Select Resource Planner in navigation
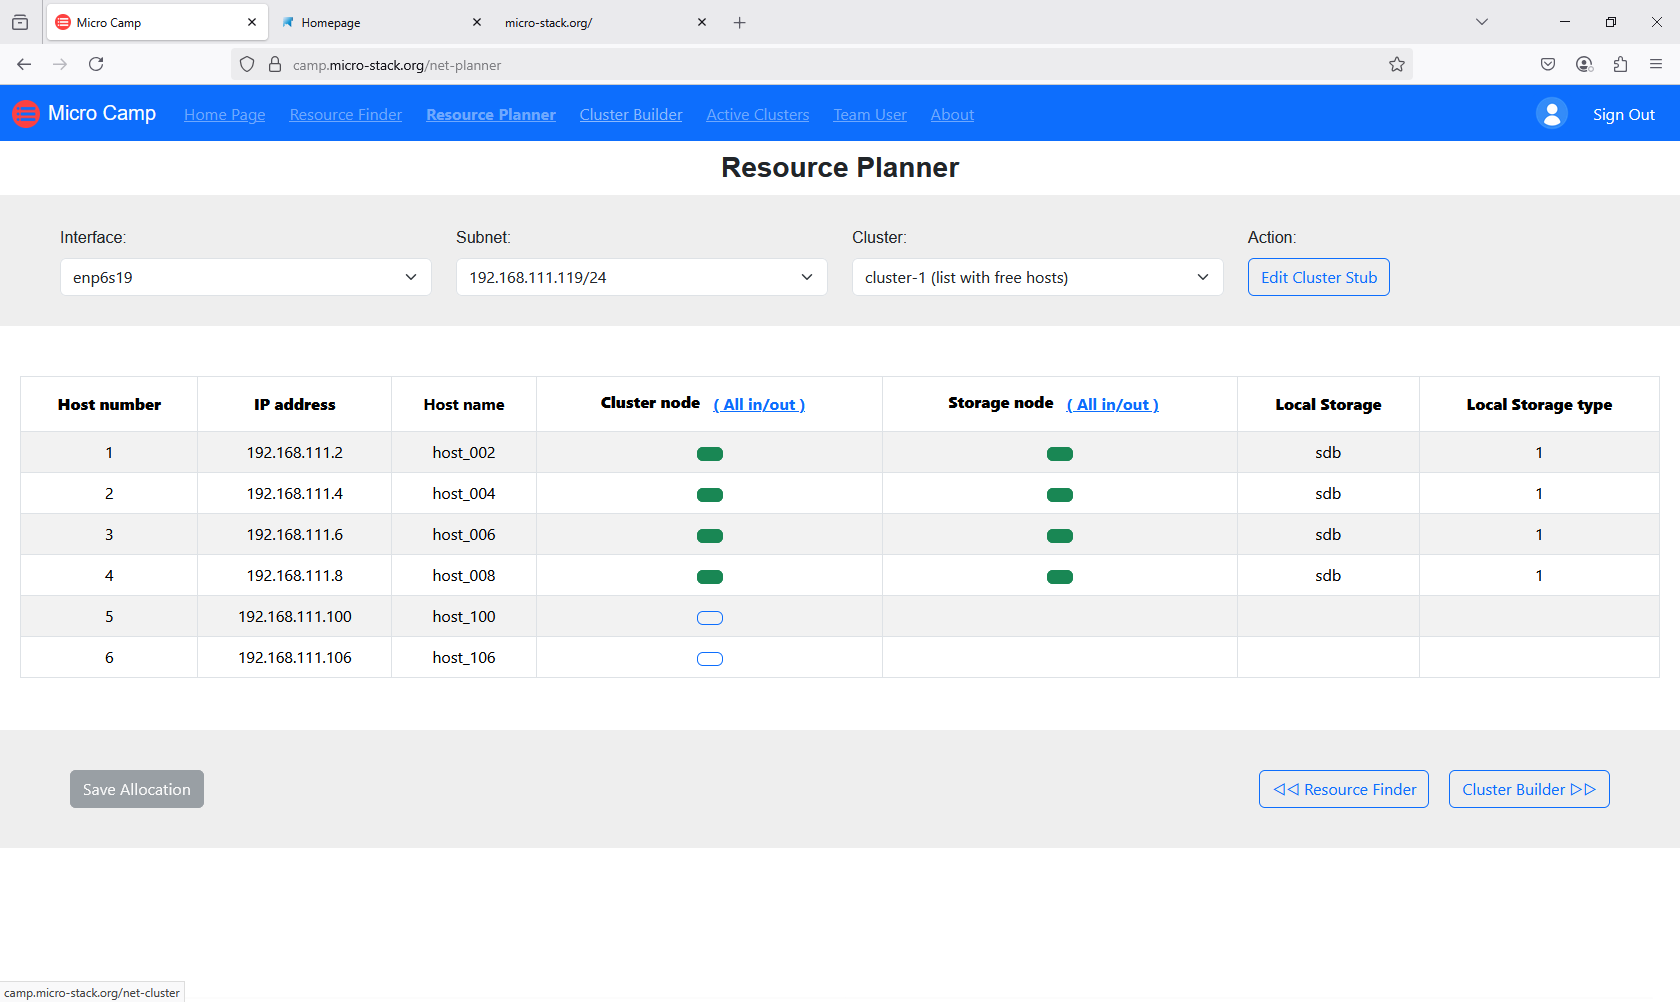1680x1002 pixels. [491, 115]
